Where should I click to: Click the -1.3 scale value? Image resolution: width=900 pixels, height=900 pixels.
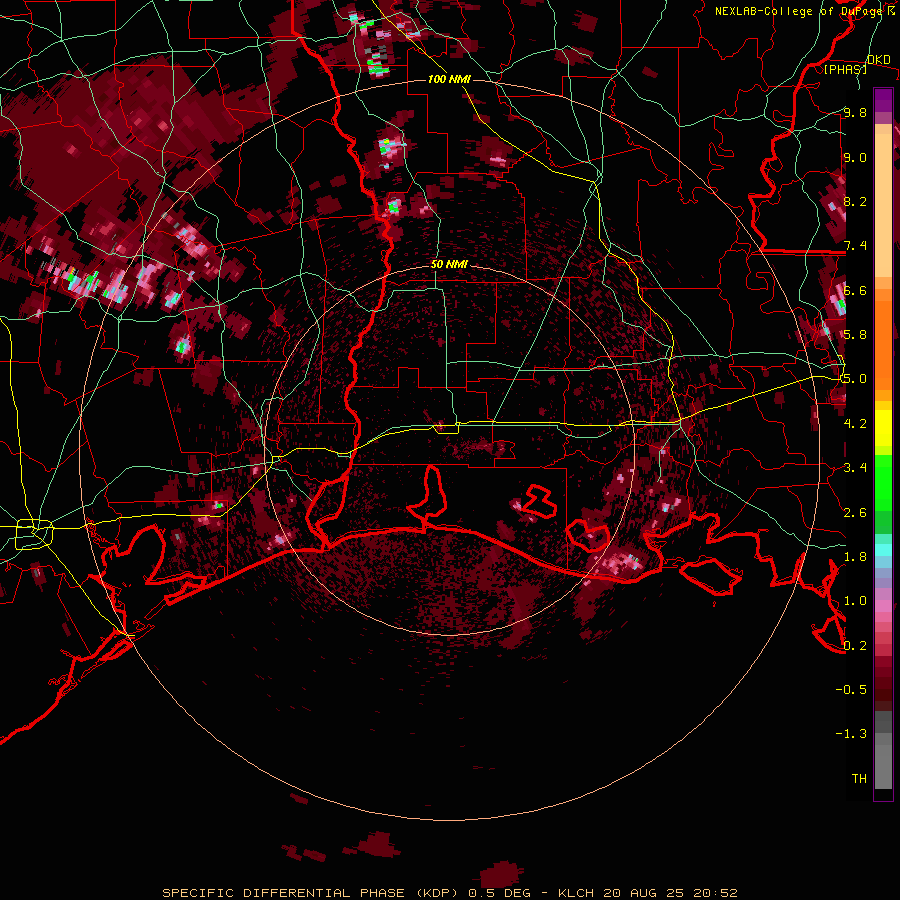coord(851,734)
